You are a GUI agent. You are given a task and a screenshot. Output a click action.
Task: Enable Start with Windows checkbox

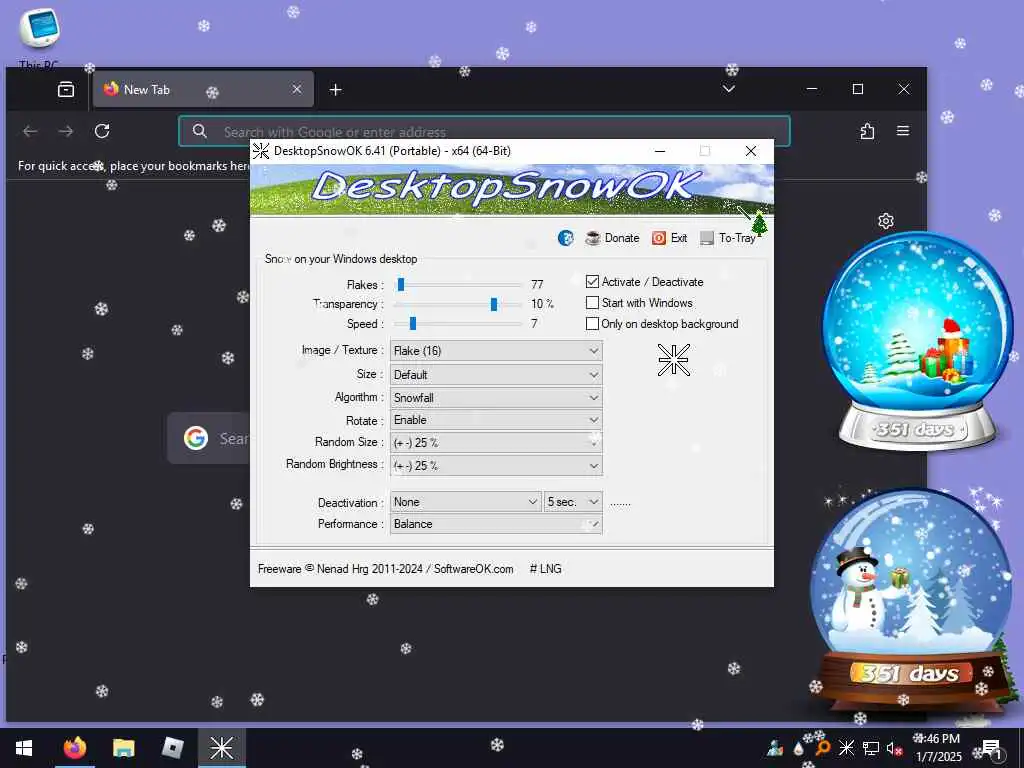coord(592,302)
